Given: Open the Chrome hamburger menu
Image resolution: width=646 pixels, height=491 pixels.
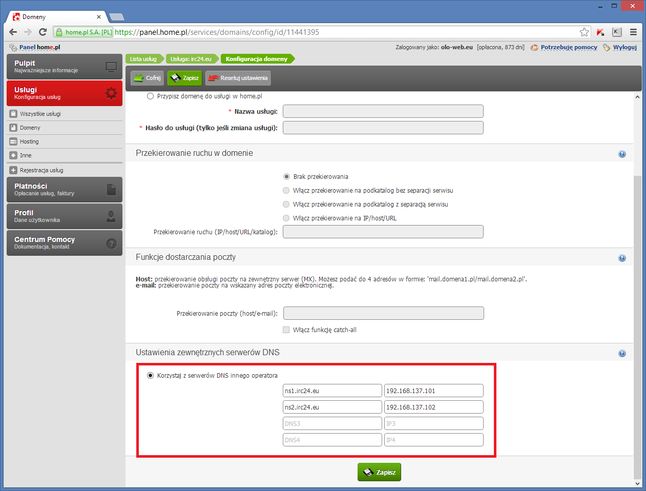Looking at the screenshot, I should point(634,32).
